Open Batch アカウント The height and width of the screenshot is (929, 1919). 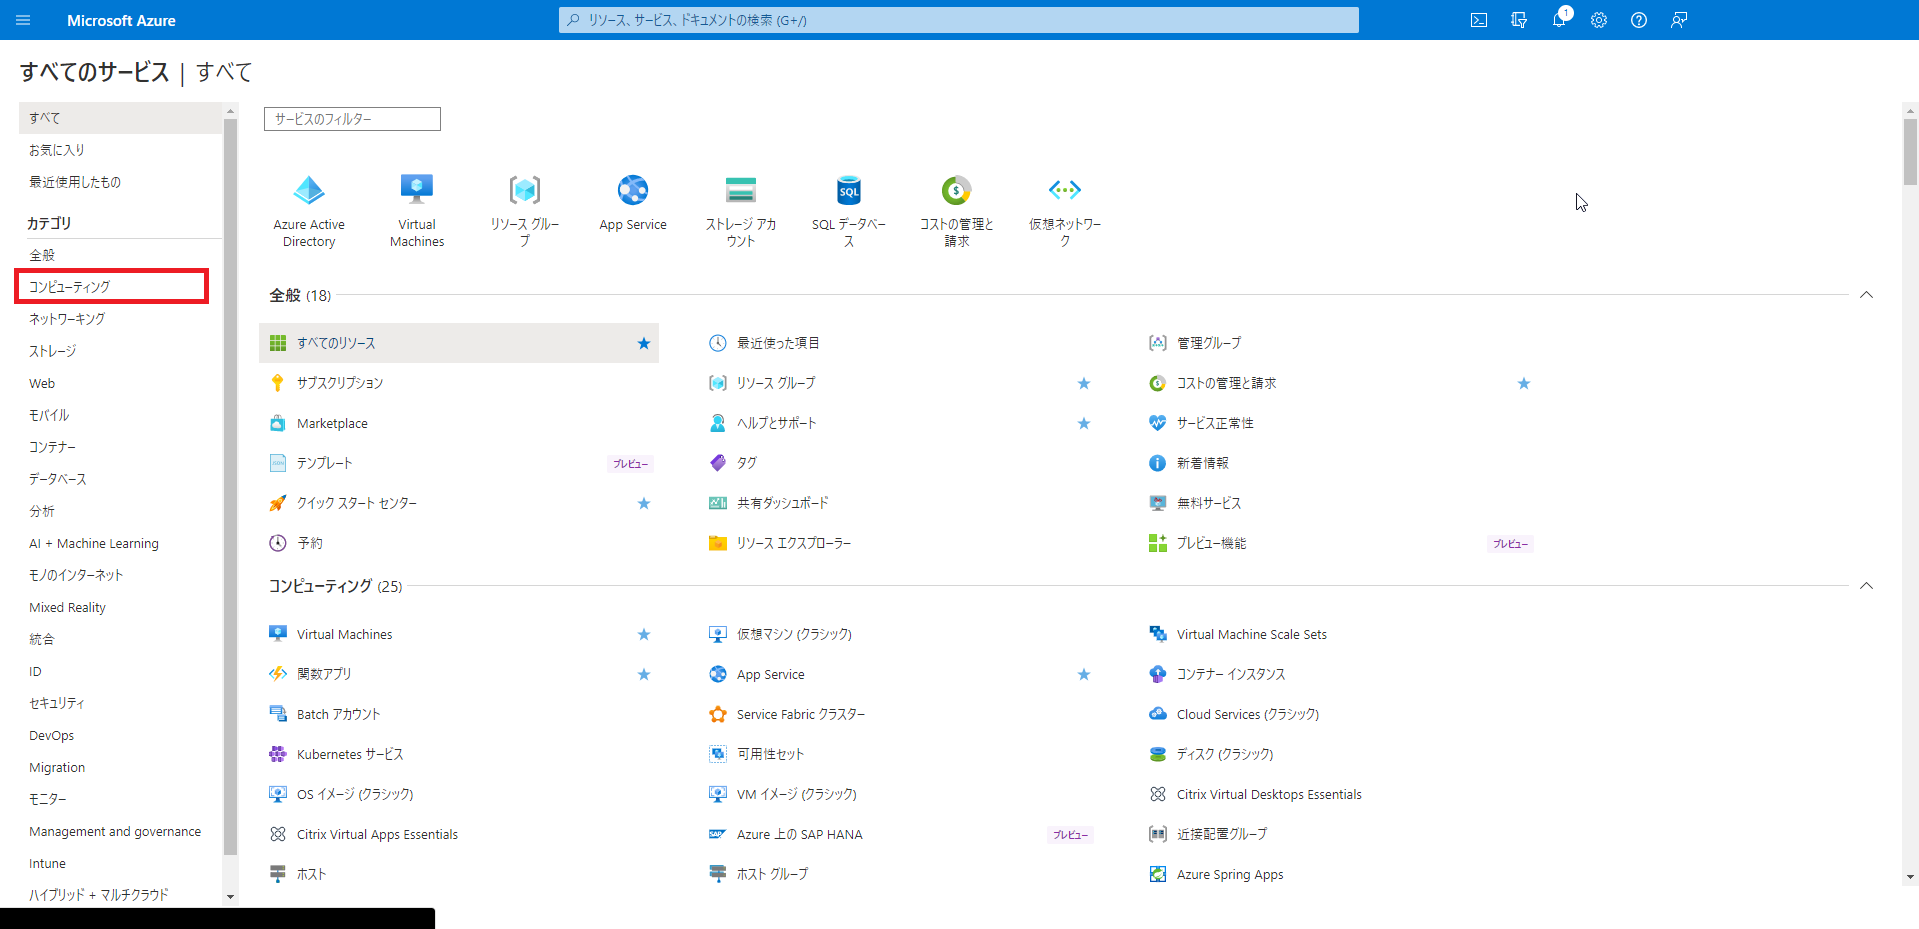click(338, 714)
